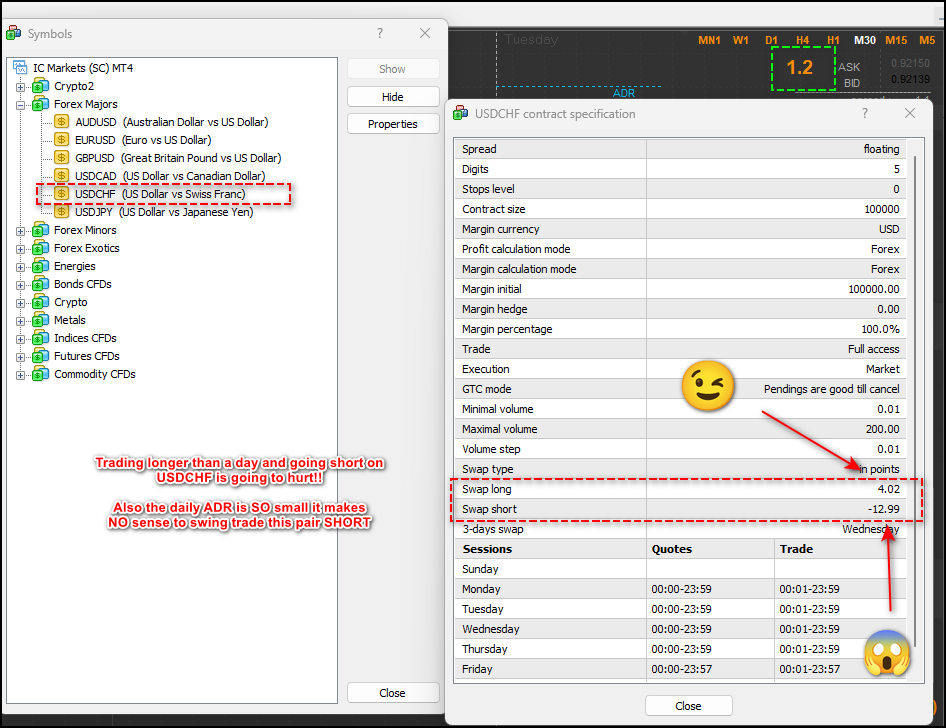Image resolution: width=946 pixels, height=728 pixels.
Task: Click the Futures CFDs group label
Action: point(87,356)
